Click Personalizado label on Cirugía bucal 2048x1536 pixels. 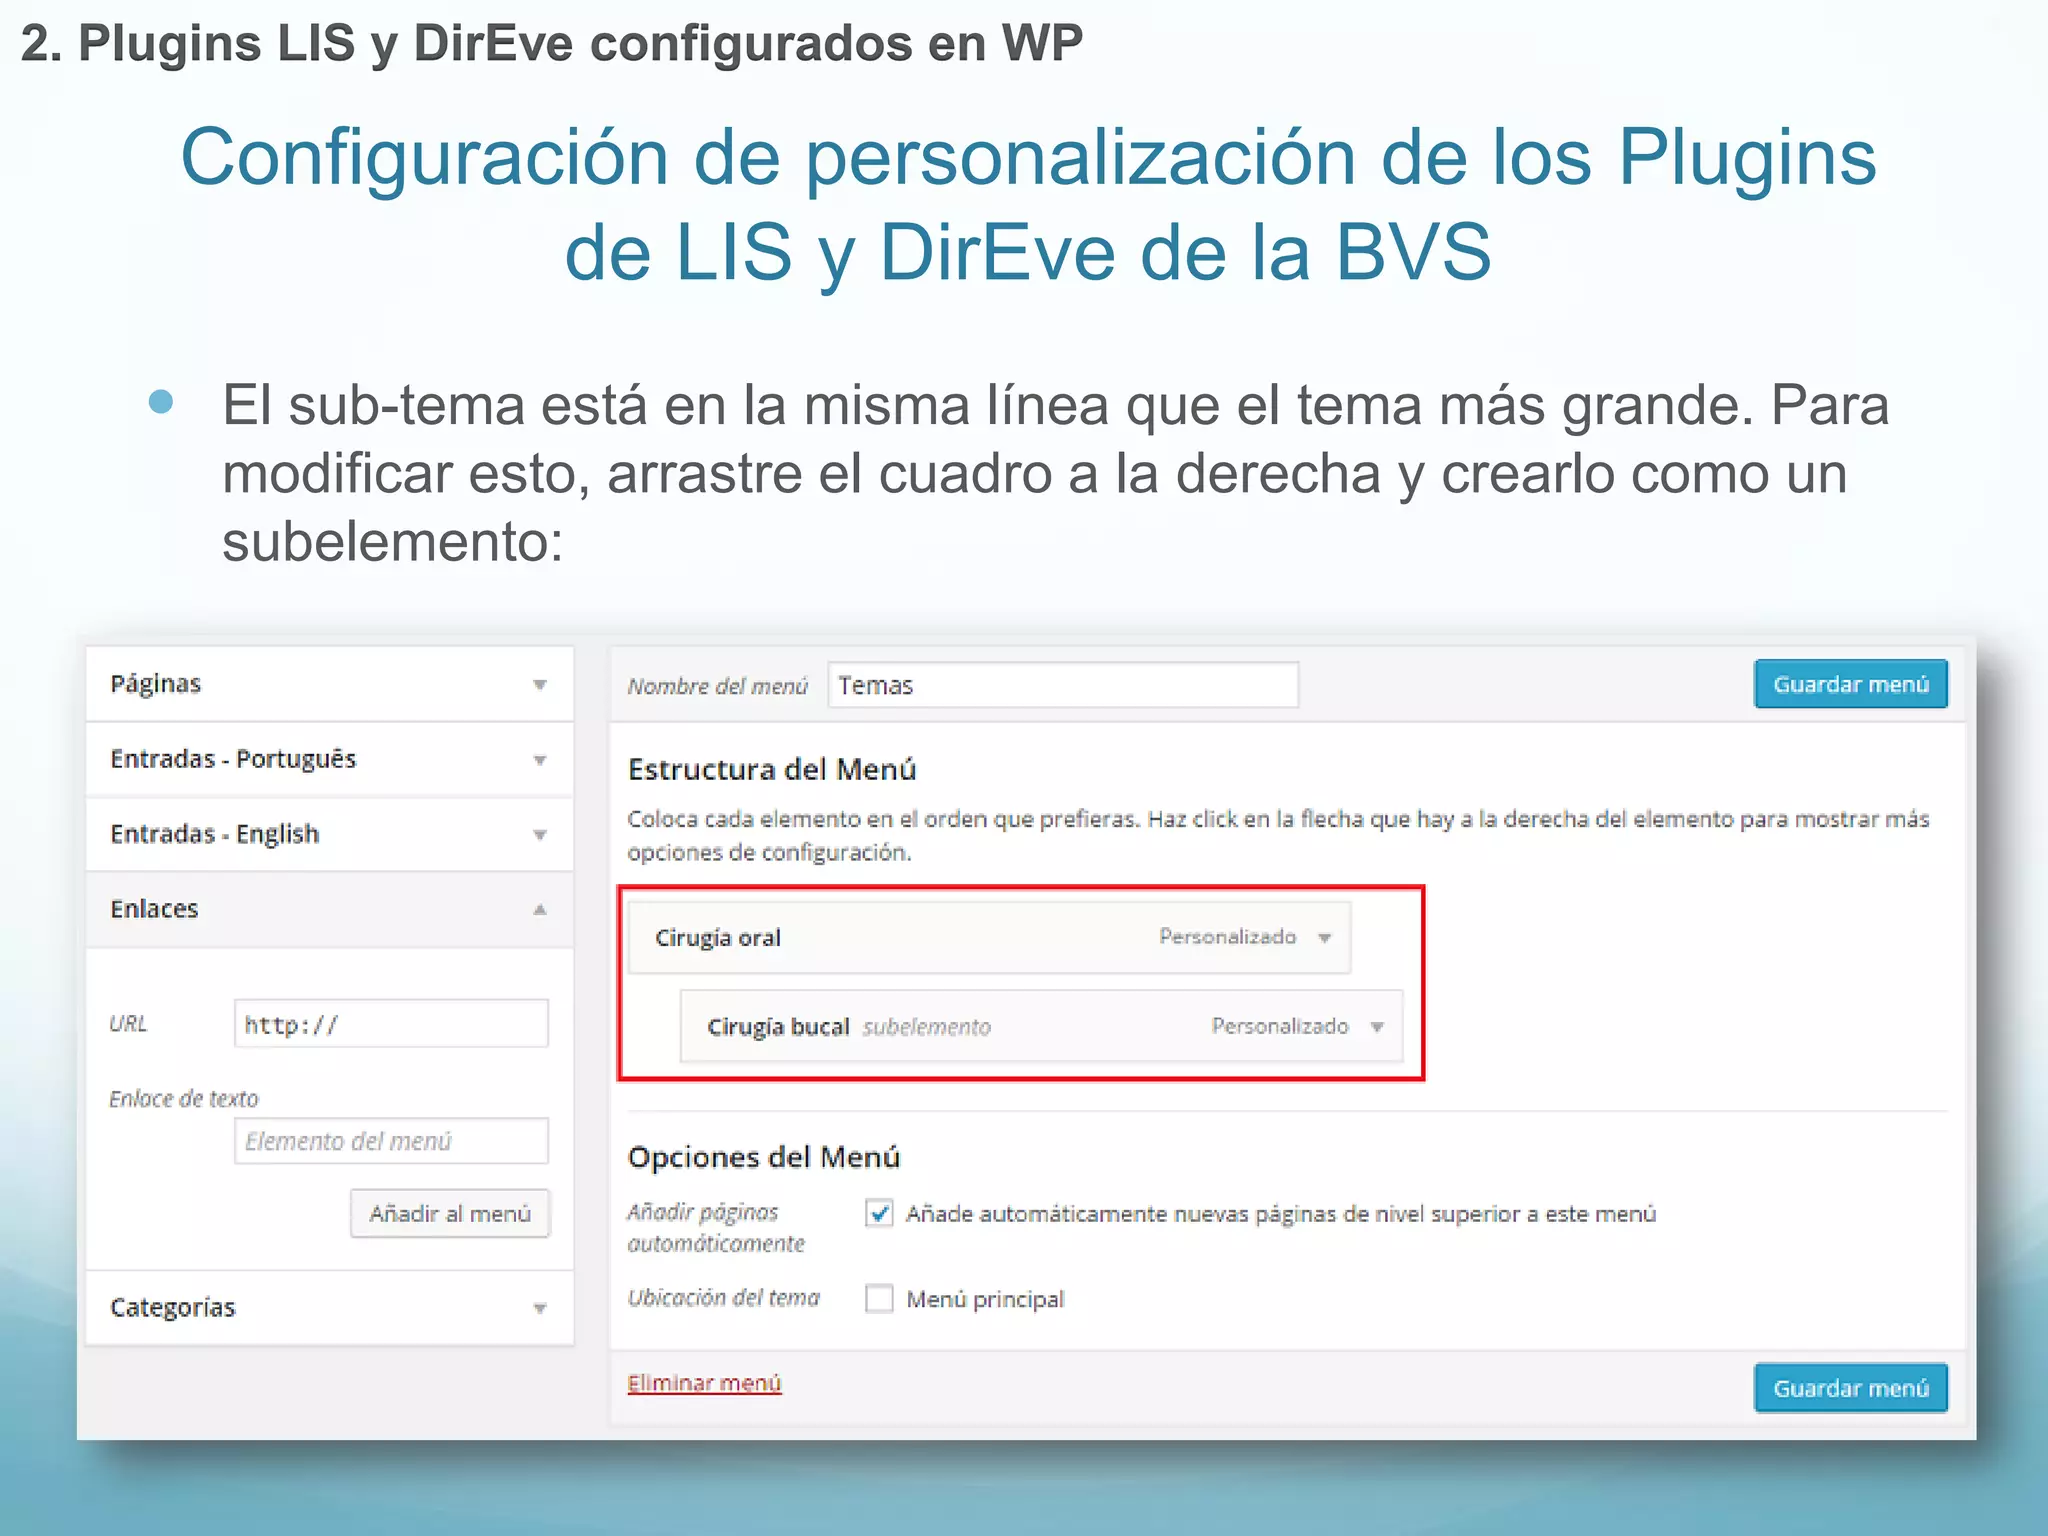point(1280,1026)
